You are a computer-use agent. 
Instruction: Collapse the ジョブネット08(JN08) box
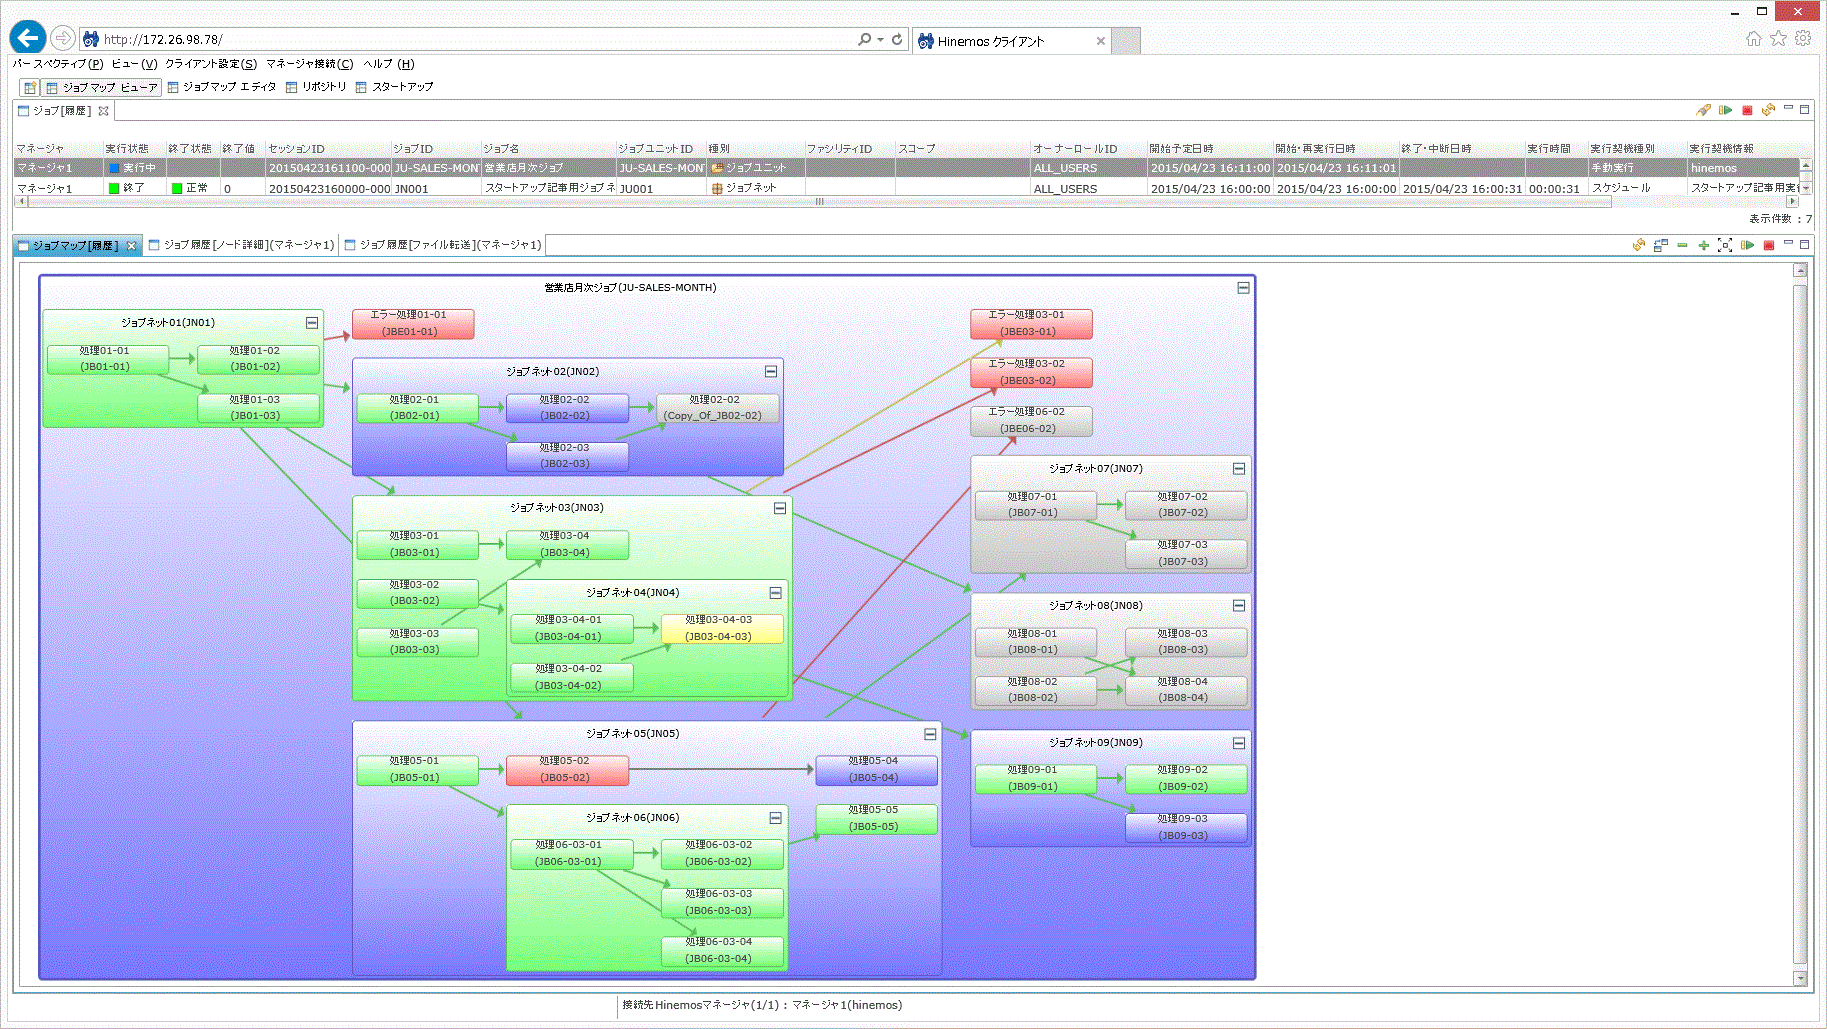(1239, 605)
